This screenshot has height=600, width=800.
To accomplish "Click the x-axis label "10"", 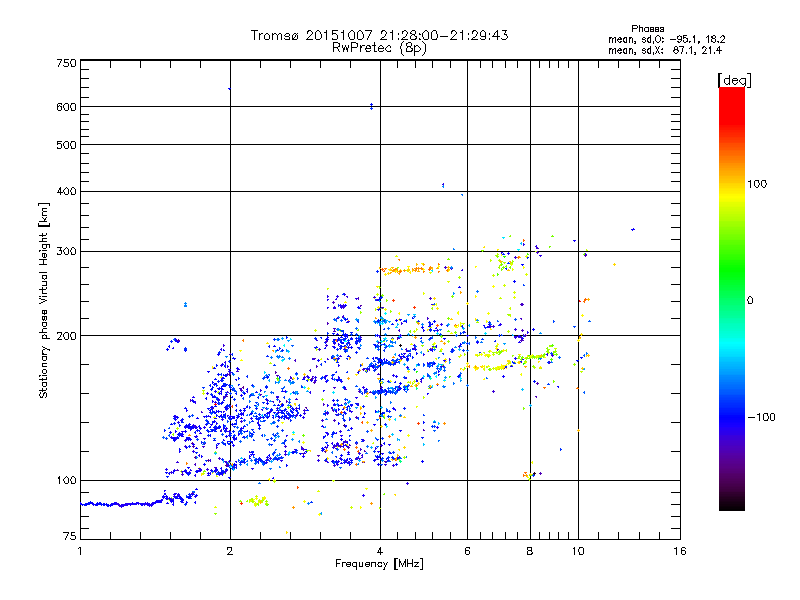I will (578, 551).
